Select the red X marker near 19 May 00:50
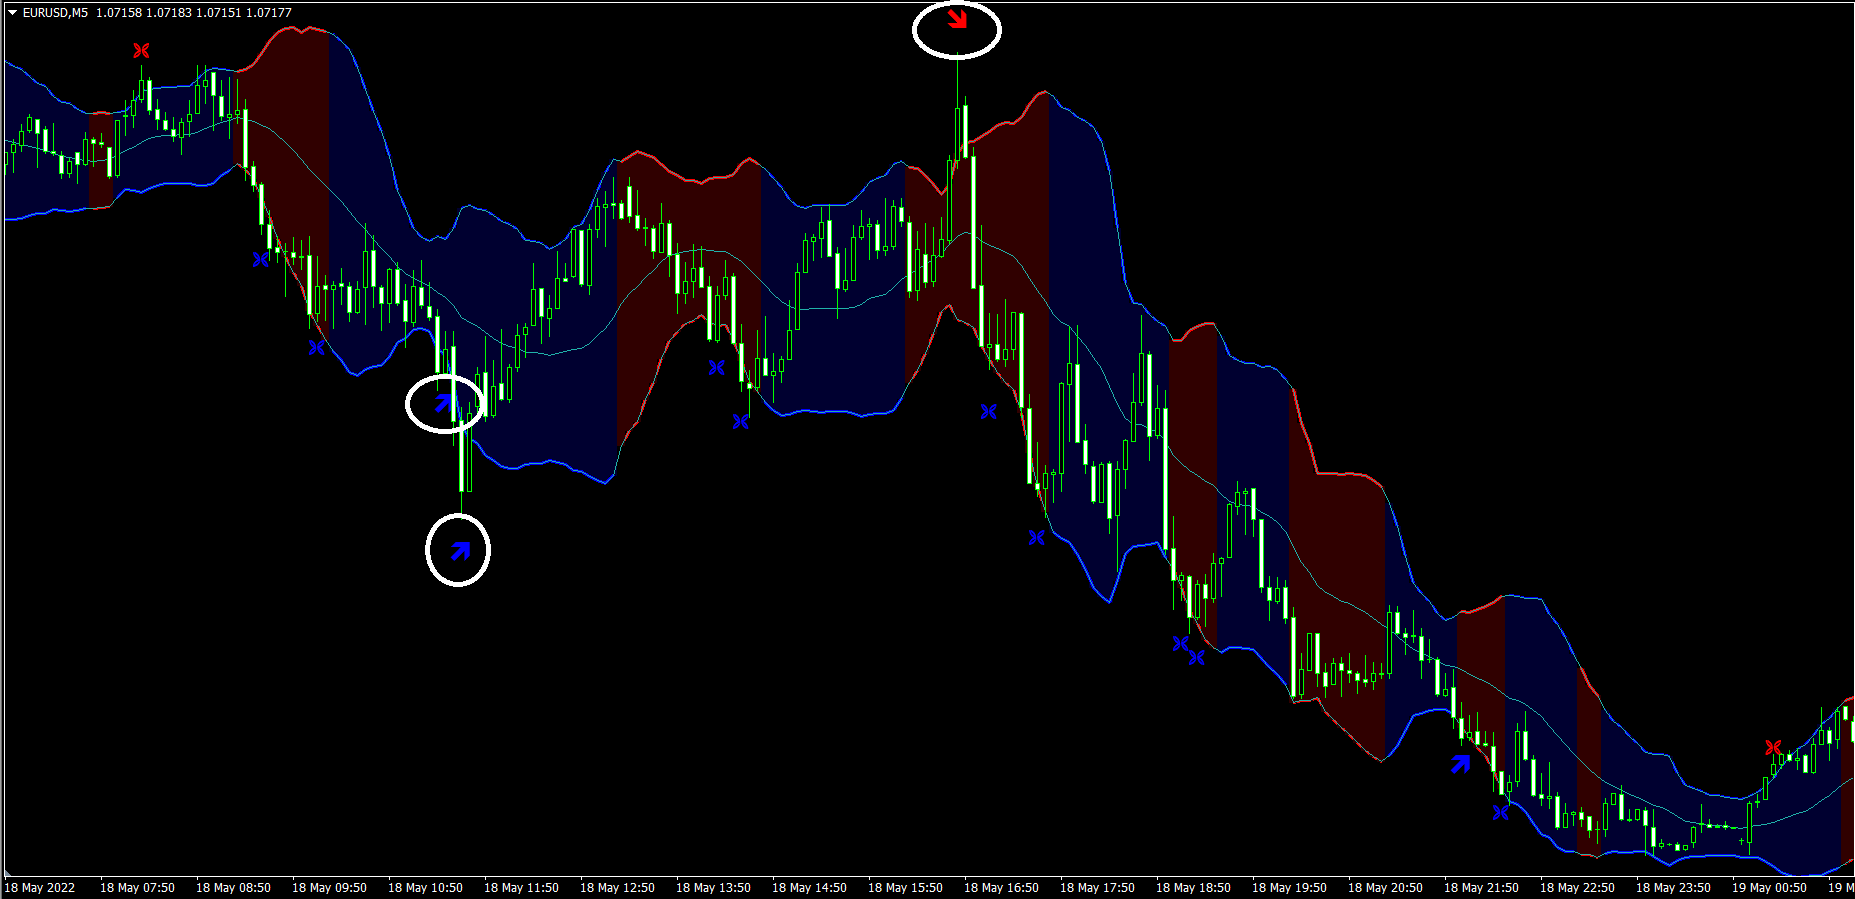 [x=1773, y=747]
